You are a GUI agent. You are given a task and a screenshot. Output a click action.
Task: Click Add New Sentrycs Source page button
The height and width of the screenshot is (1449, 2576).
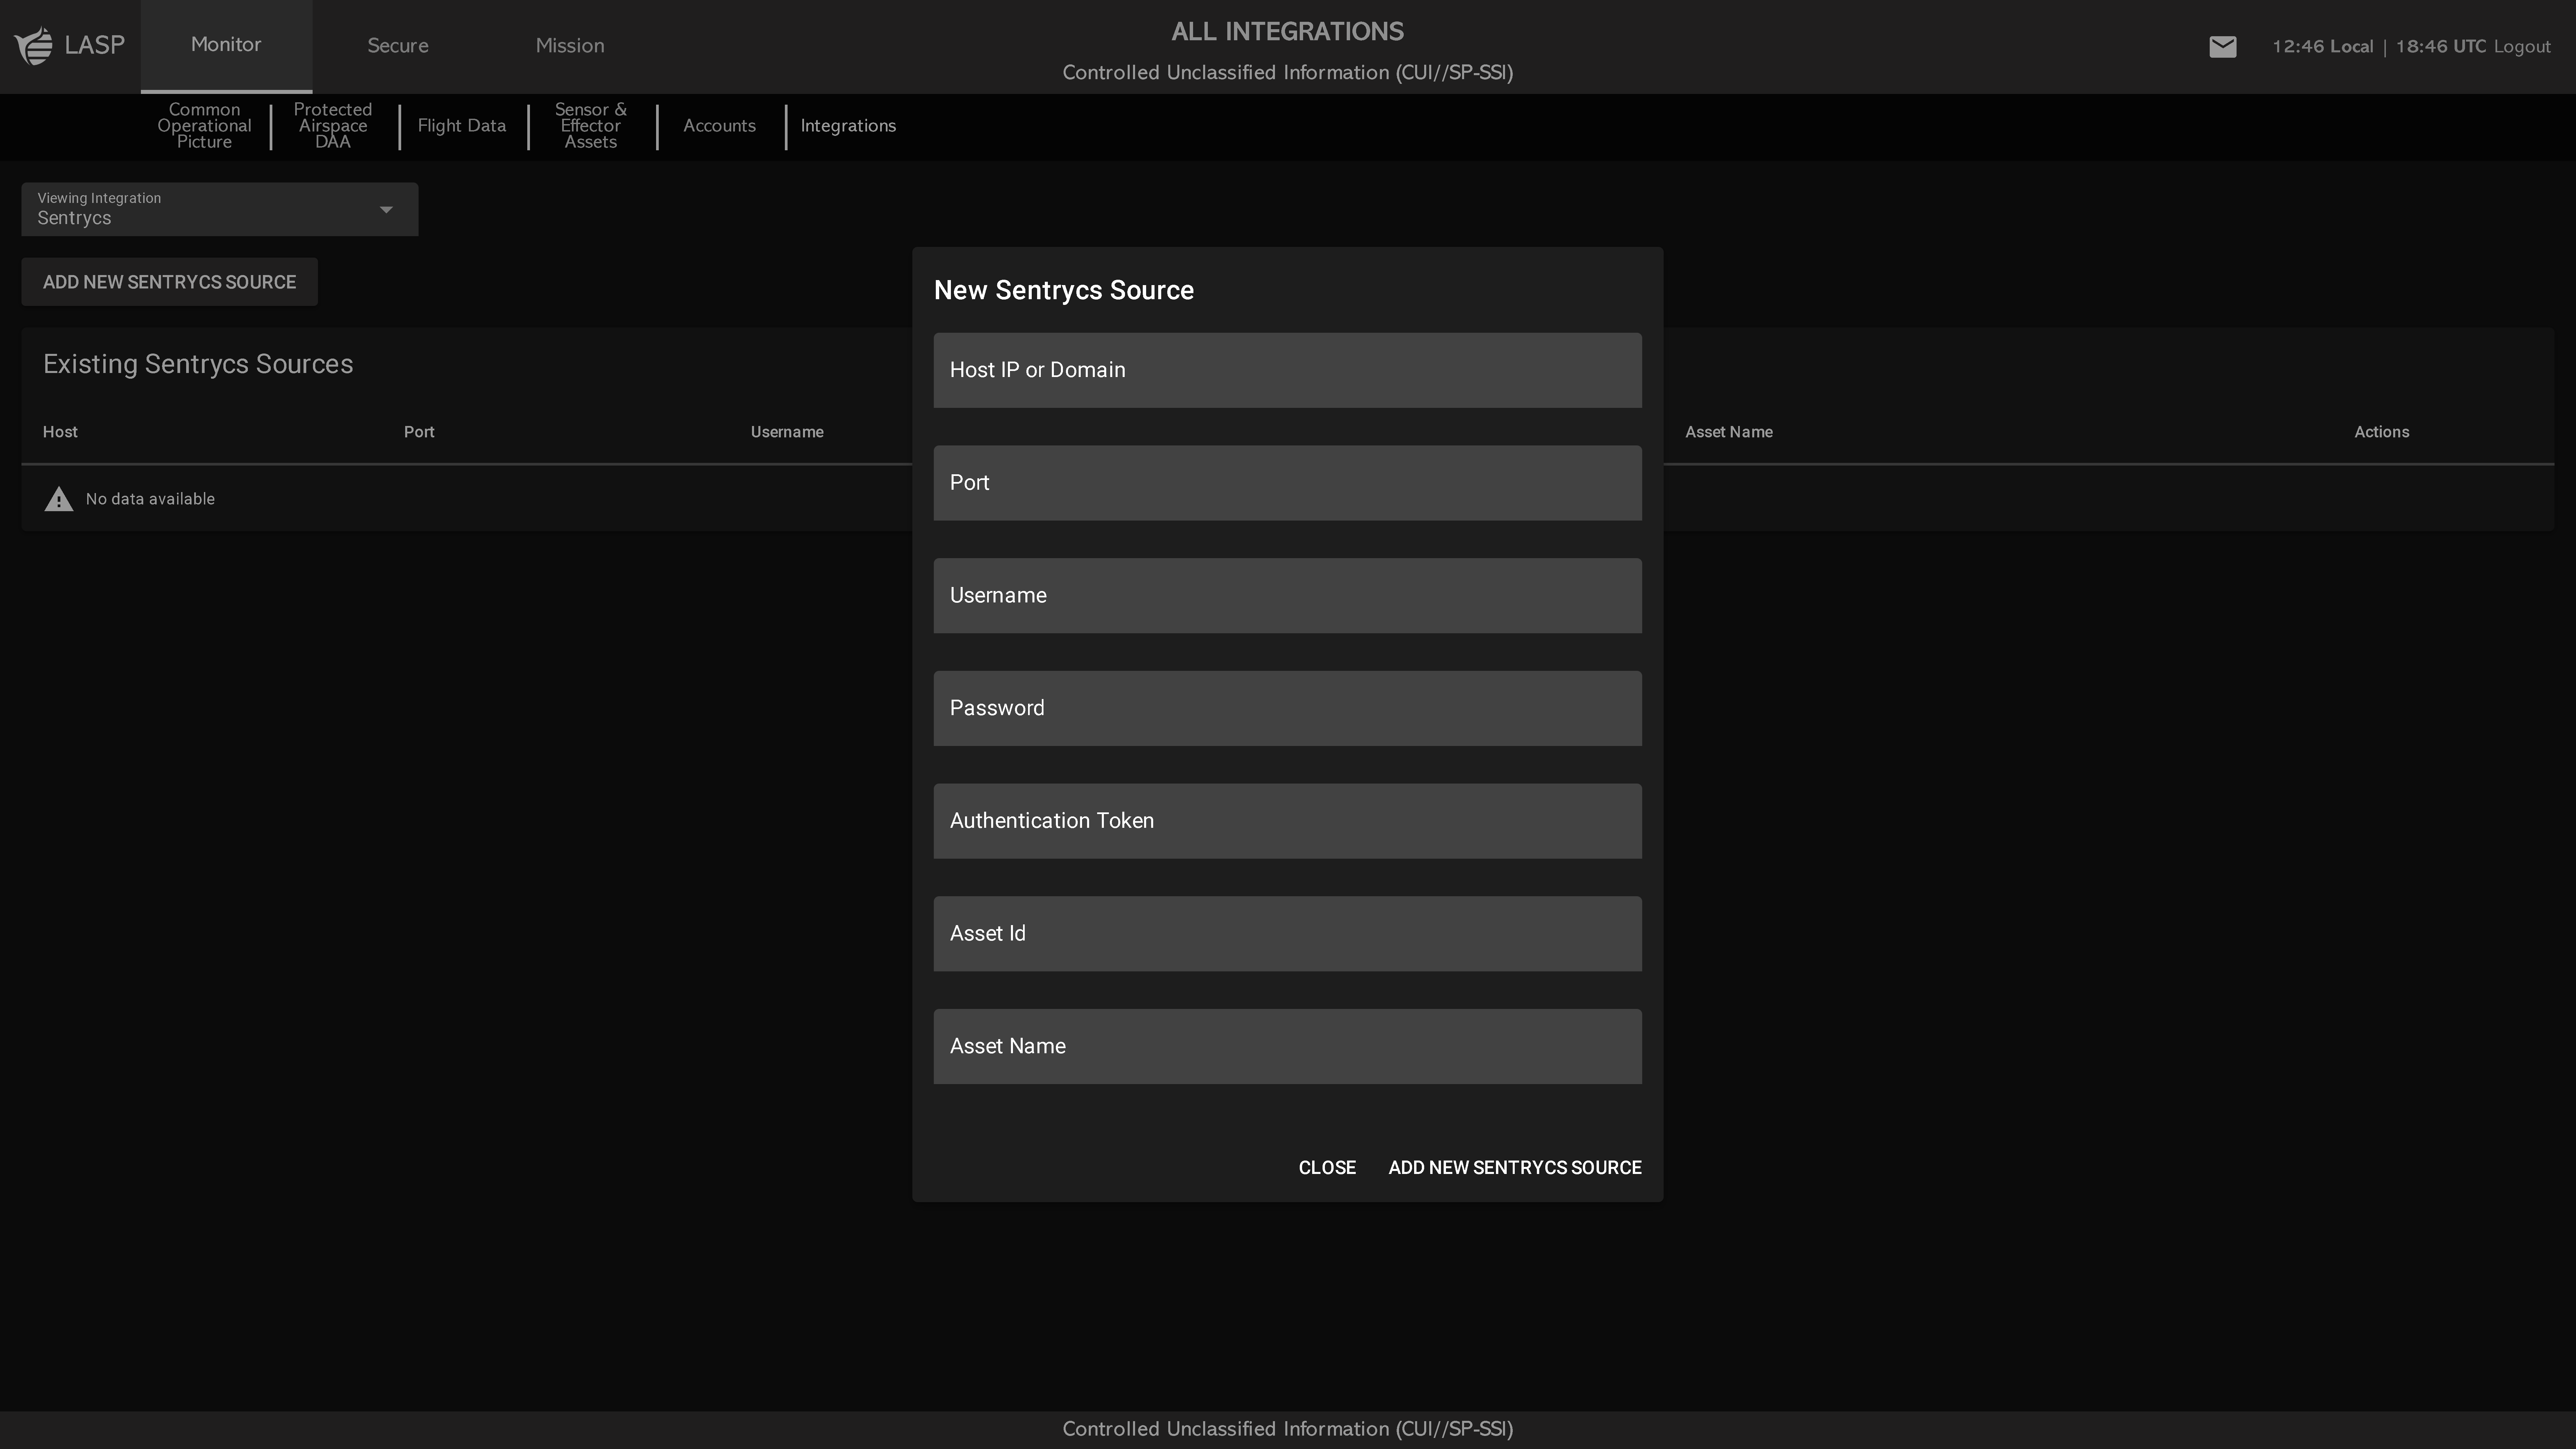170,282
